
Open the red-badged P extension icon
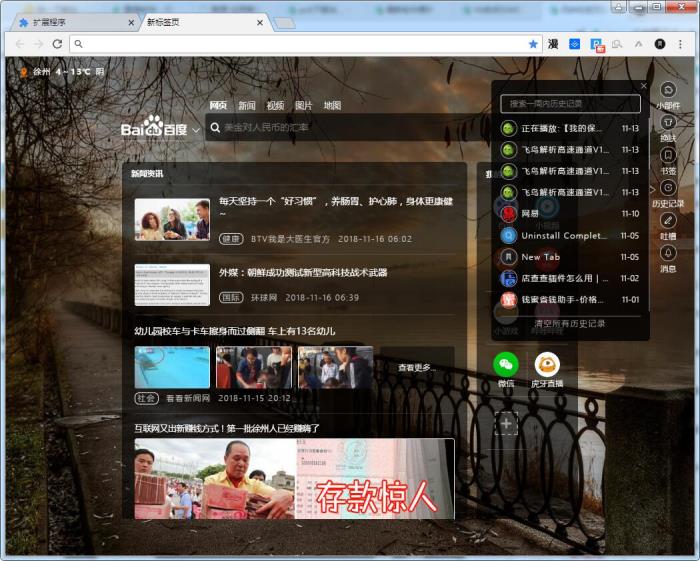coord(596,45)
